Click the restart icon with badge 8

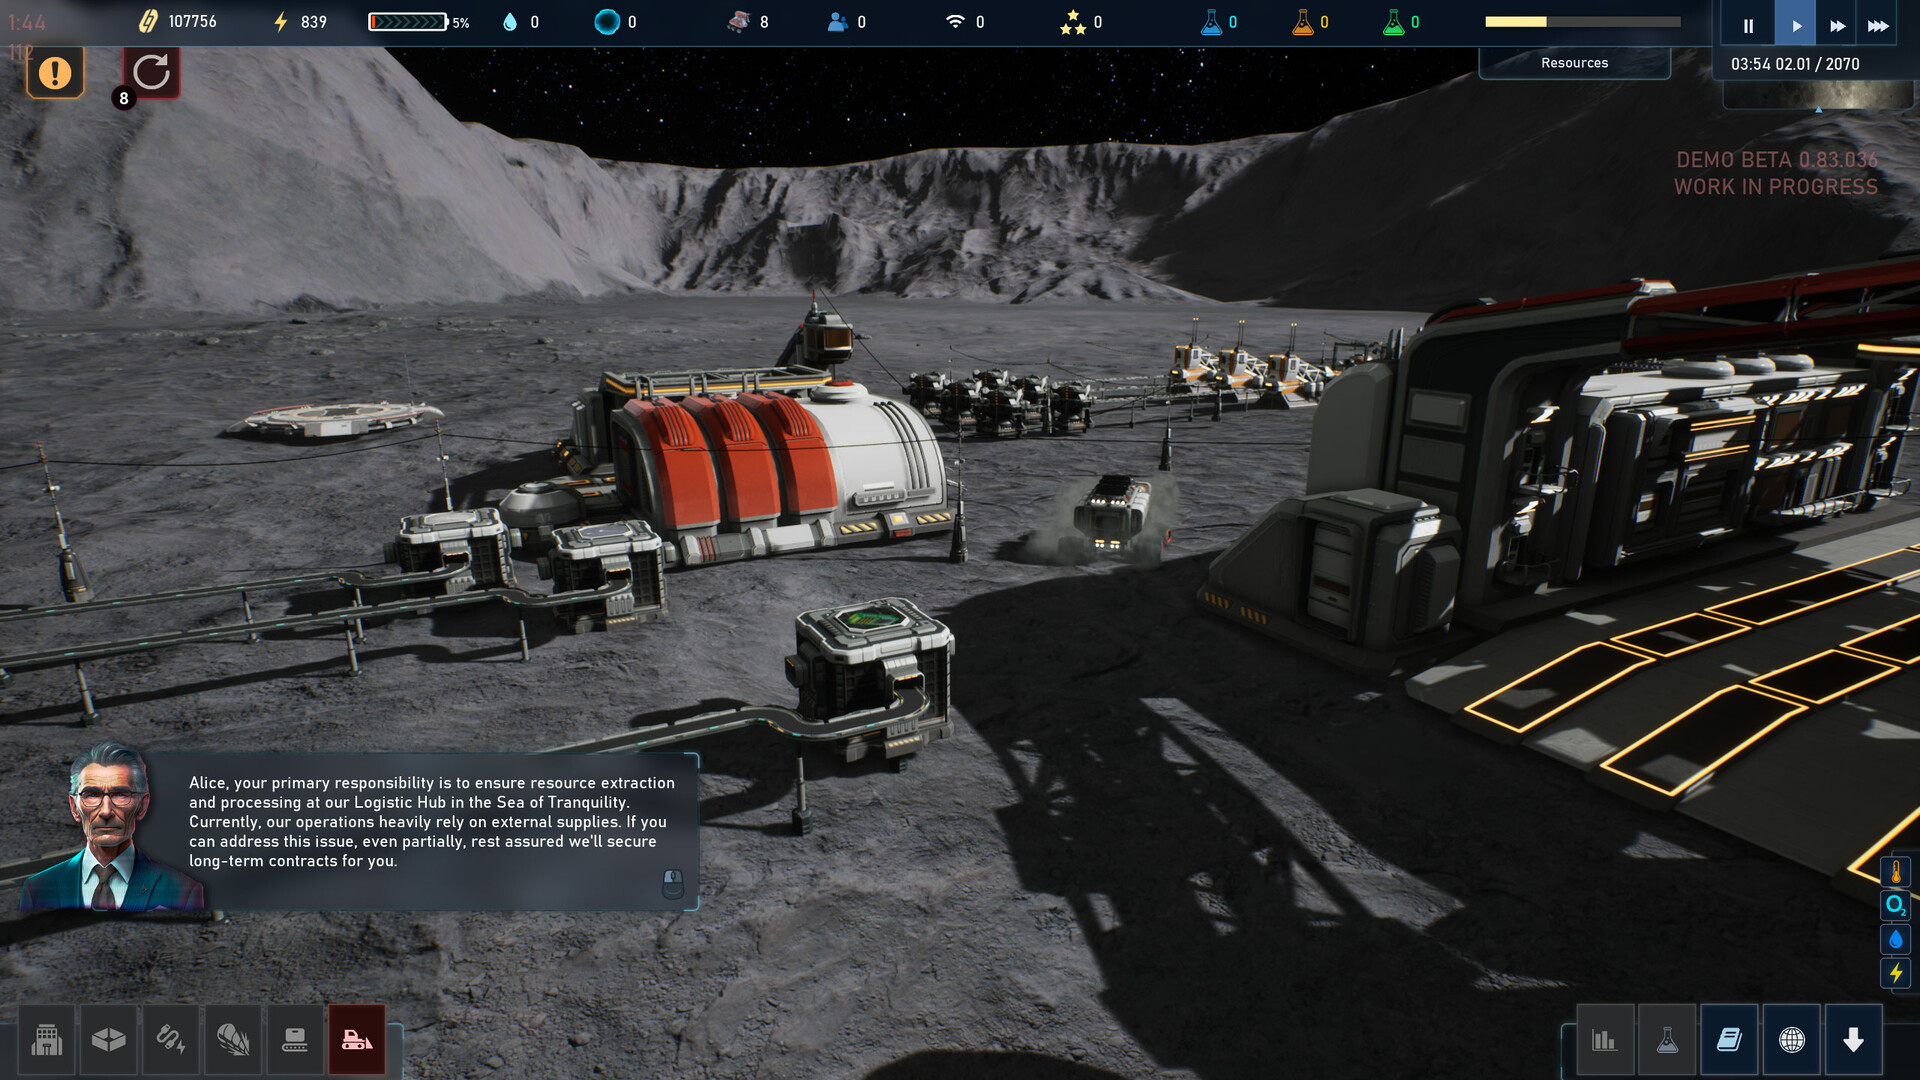click(x=150, y=70)
